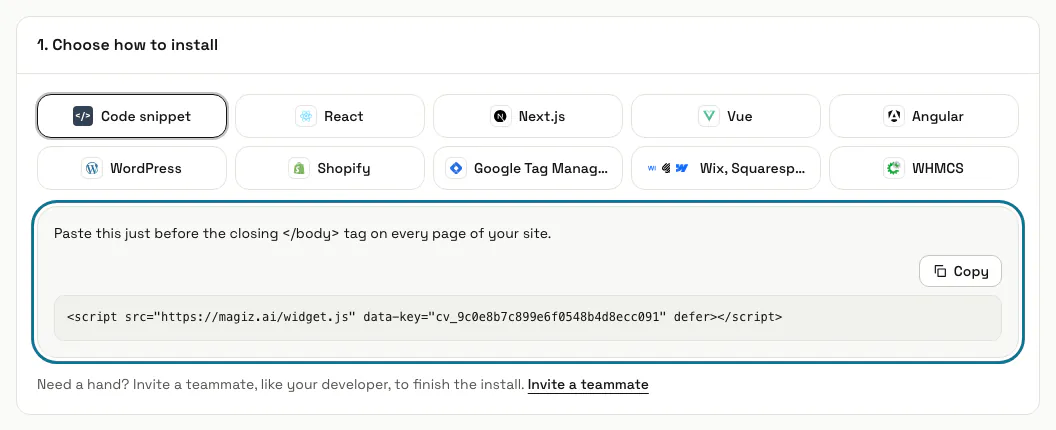Select the Code snippet install option

[x=132, y=116]
